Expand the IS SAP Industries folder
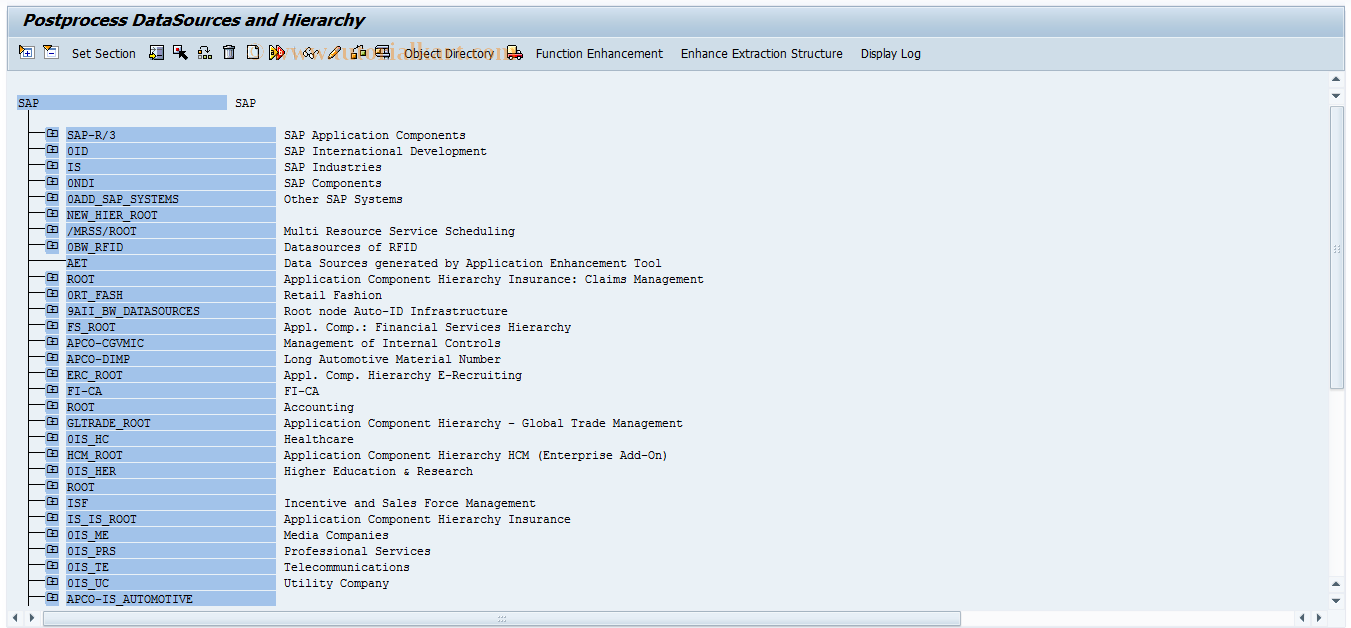 click(x=52, y=167)
